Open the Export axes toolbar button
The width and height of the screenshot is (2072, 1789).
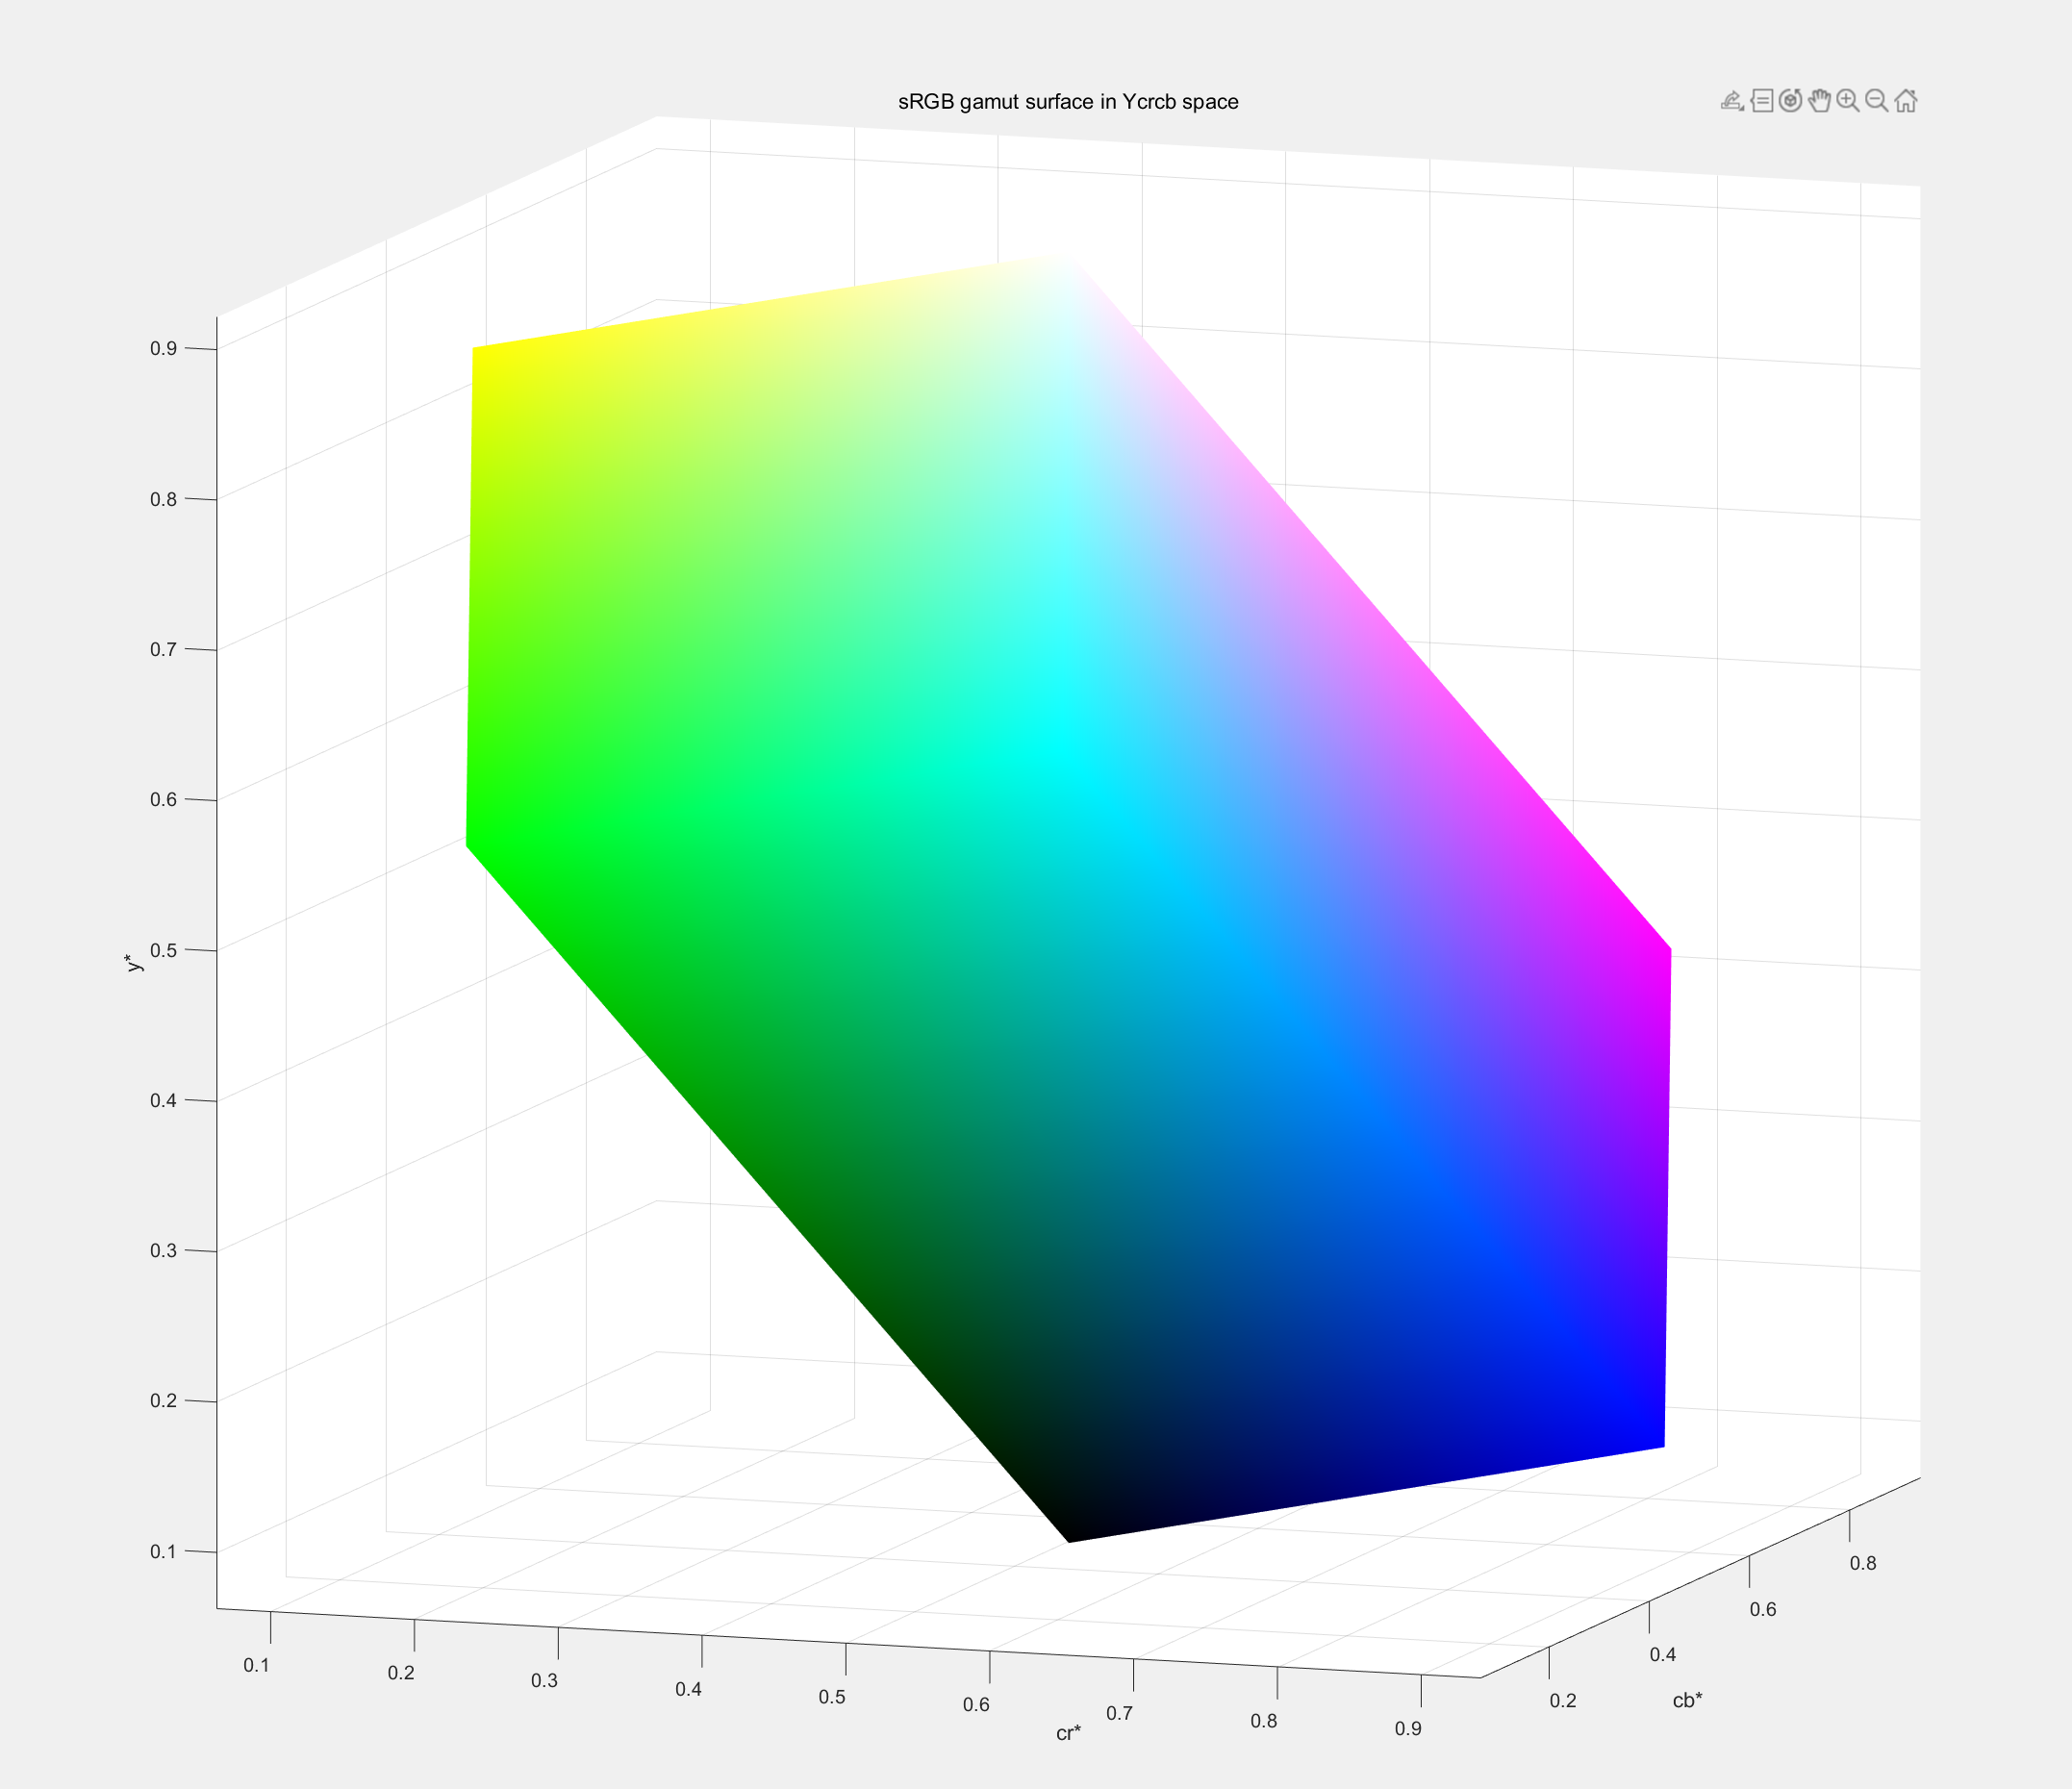(x=1732, y=101)
